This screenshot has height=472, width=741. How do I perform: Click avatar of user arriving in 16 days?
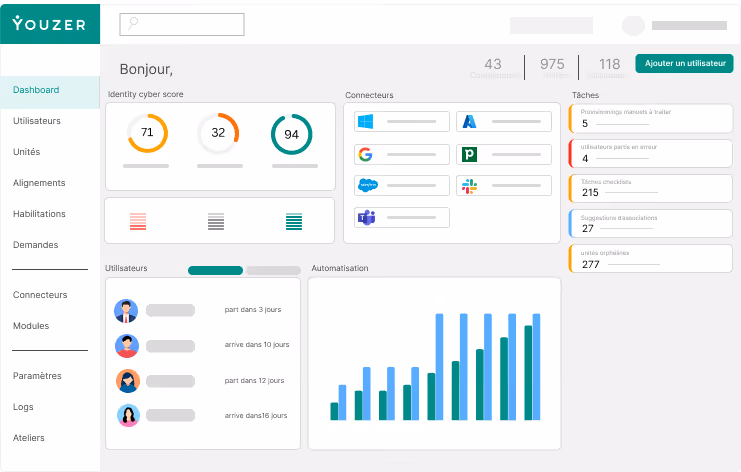pyautogui.click(x=128, y=415)
